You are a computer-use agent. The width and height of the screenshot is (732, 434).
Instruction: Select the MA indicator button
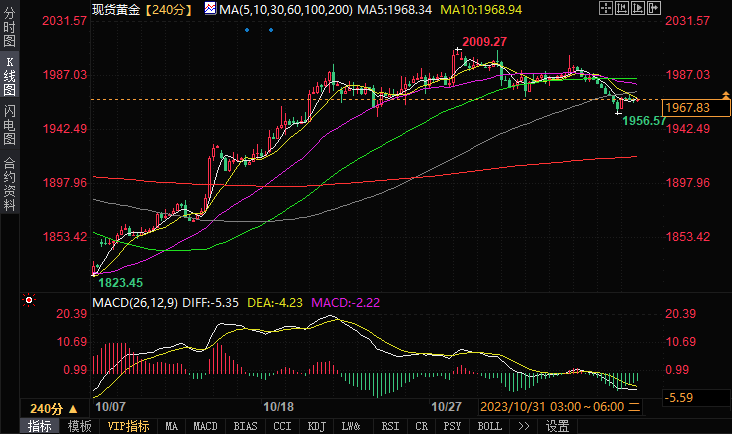[x=171, y=426]
